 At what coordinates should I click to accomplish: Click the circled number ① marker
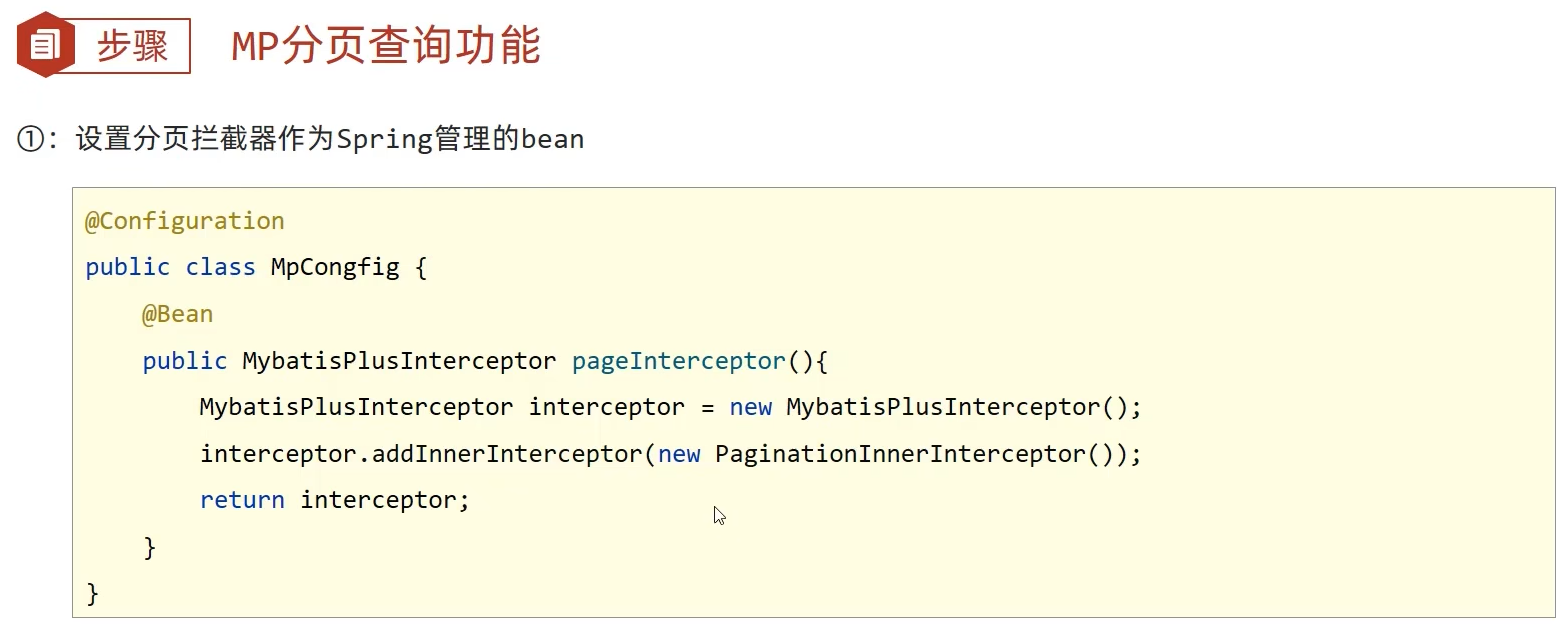click(x=31, y=139)
